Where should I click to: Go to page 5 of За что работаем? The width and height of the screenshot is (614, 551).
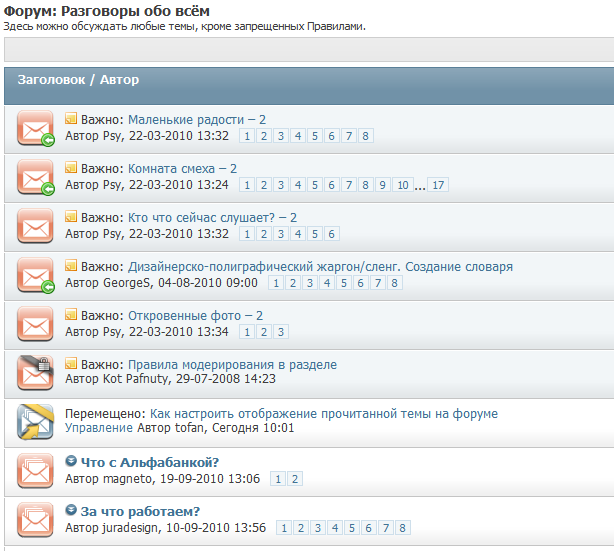(x=352, y=528)
